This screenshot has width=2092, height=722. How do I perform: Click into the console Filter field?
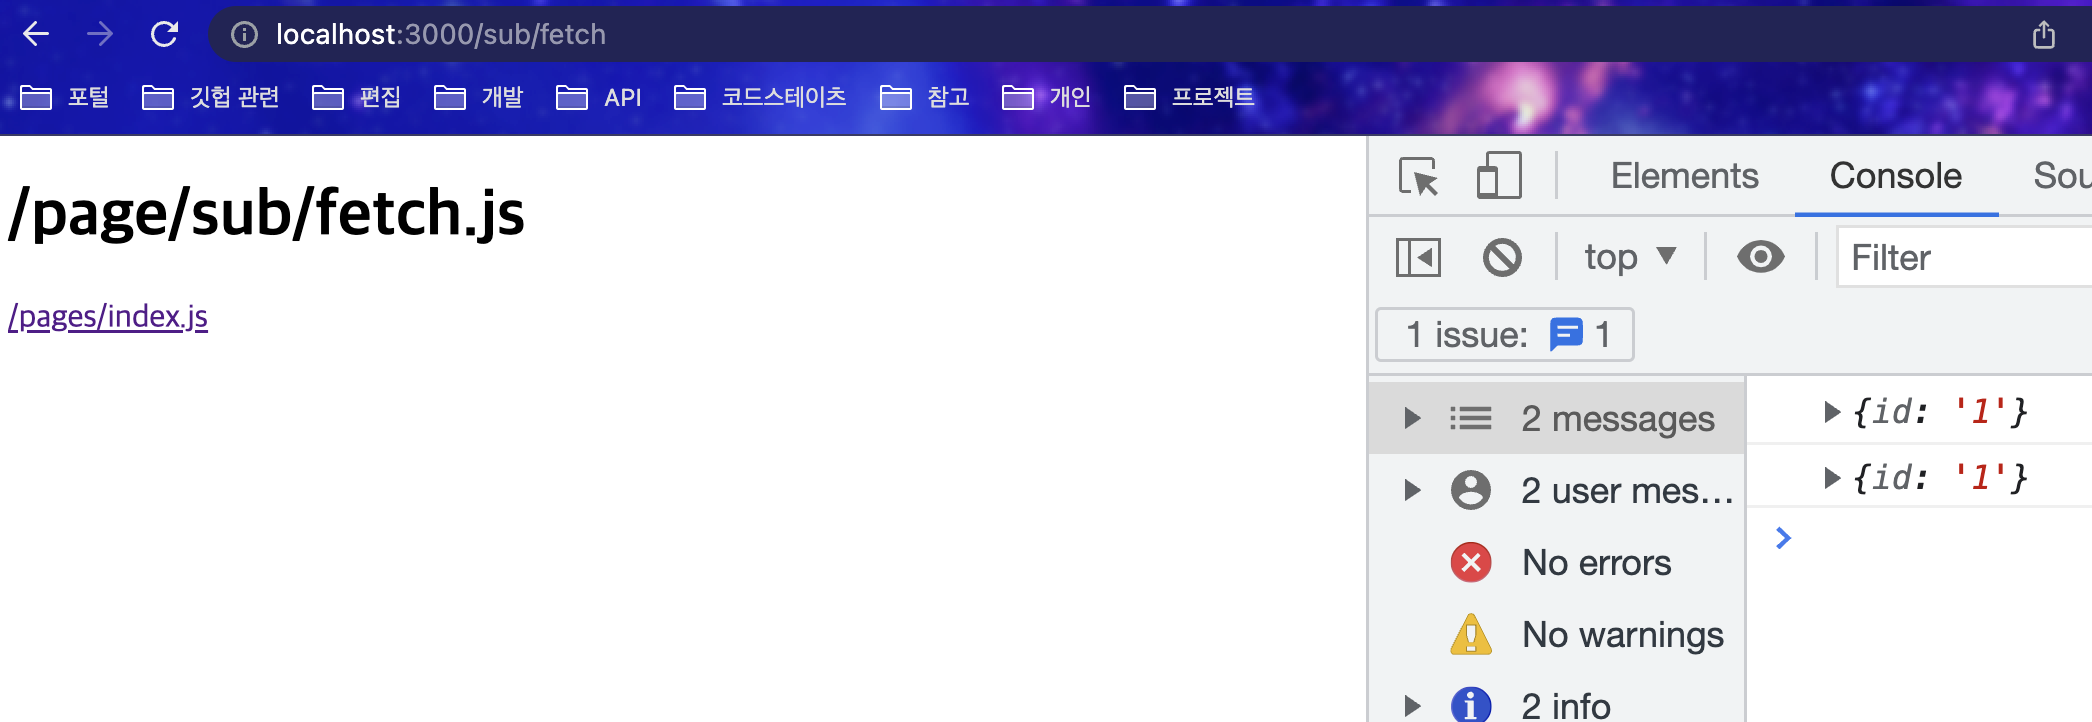click(1964, 257)
